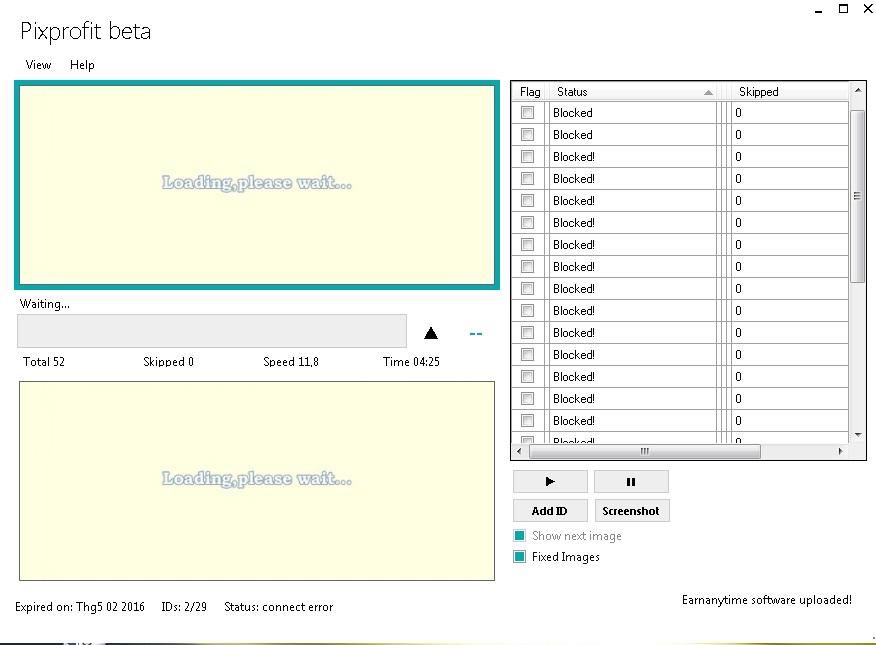Pause processing with the pause button
The width and height of the screenshot is (876, 645).
[631, 481]
